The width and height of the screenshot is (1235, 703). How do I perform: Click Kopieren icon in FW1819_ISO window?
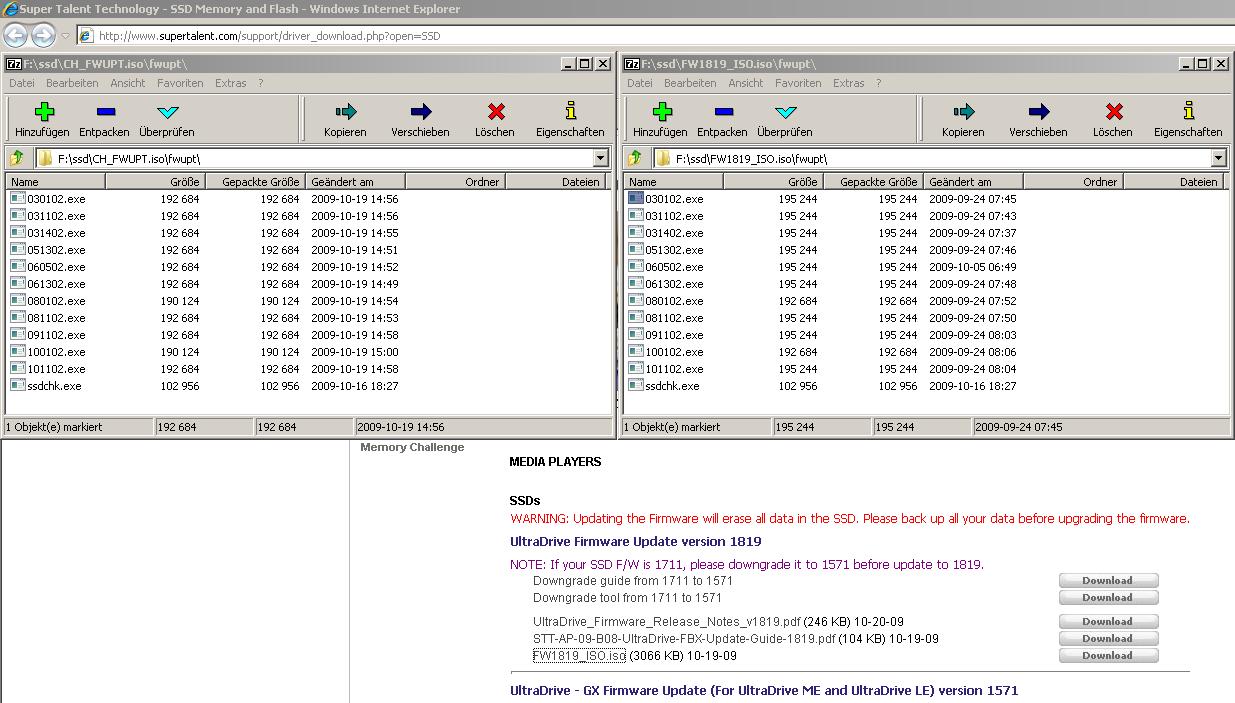tap(964, 112)
